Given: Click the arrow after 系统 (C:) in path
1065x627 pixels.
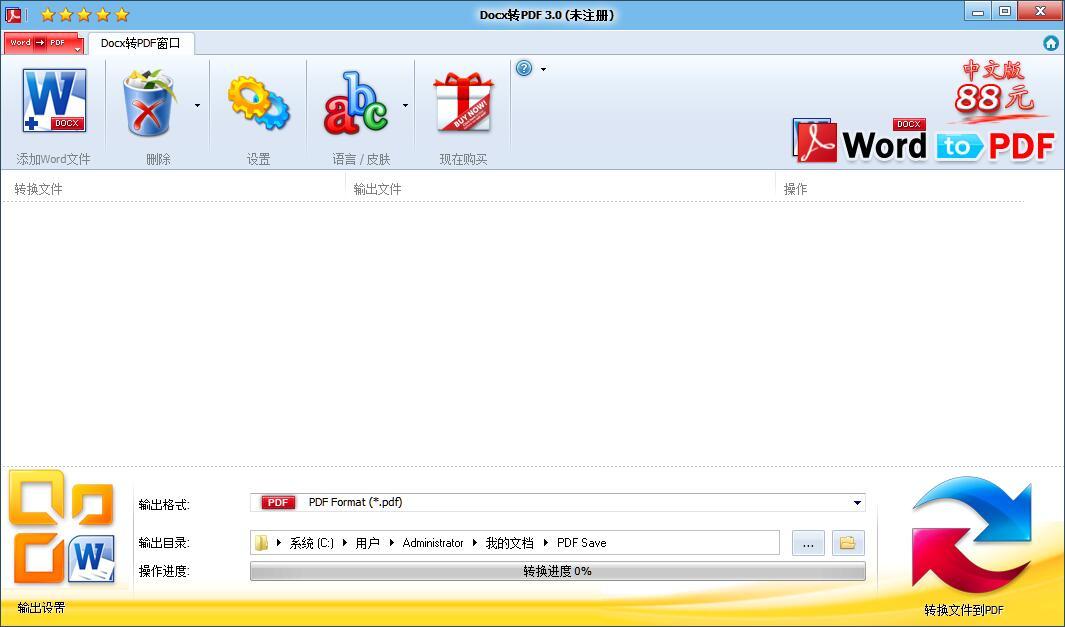Looking at the screenshot, I should [x=345, y=543].
